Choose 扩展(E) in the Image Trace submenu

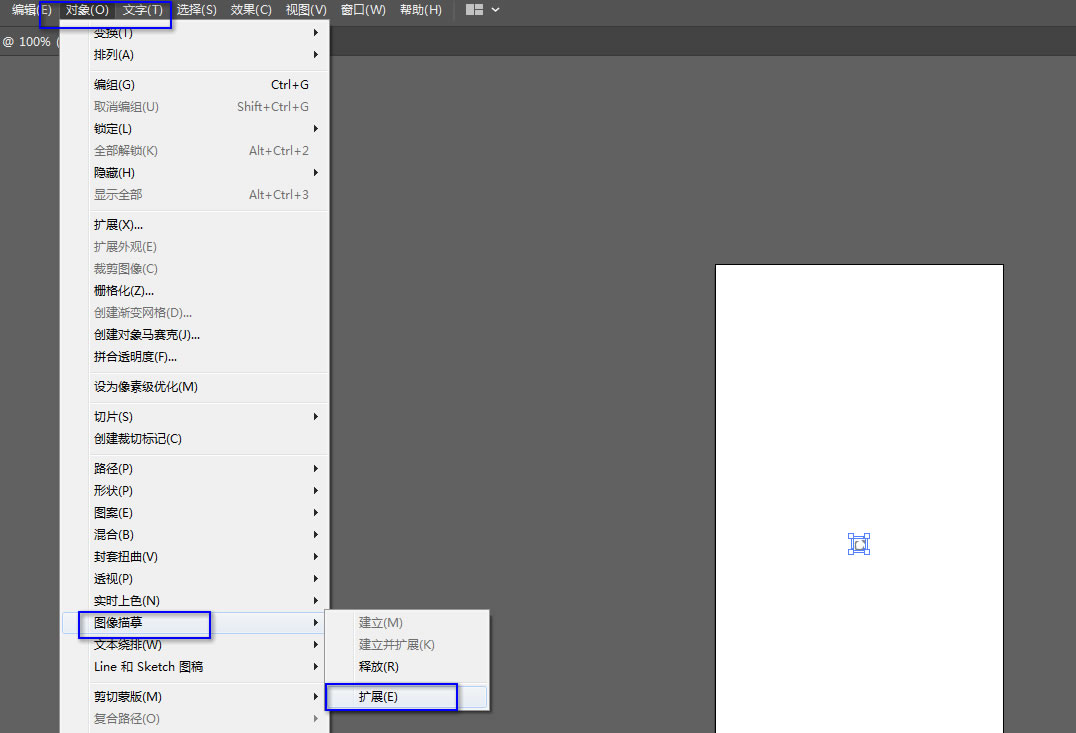pyautogui.click(x=379, y=697)
